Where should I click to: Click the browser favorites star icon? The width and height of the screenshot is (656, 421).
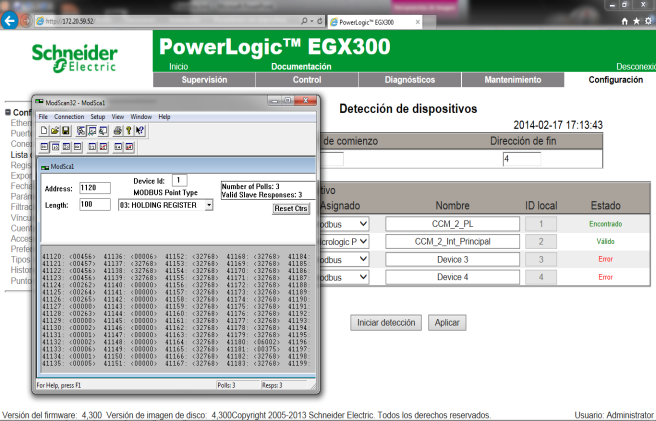tap(636, 20)
